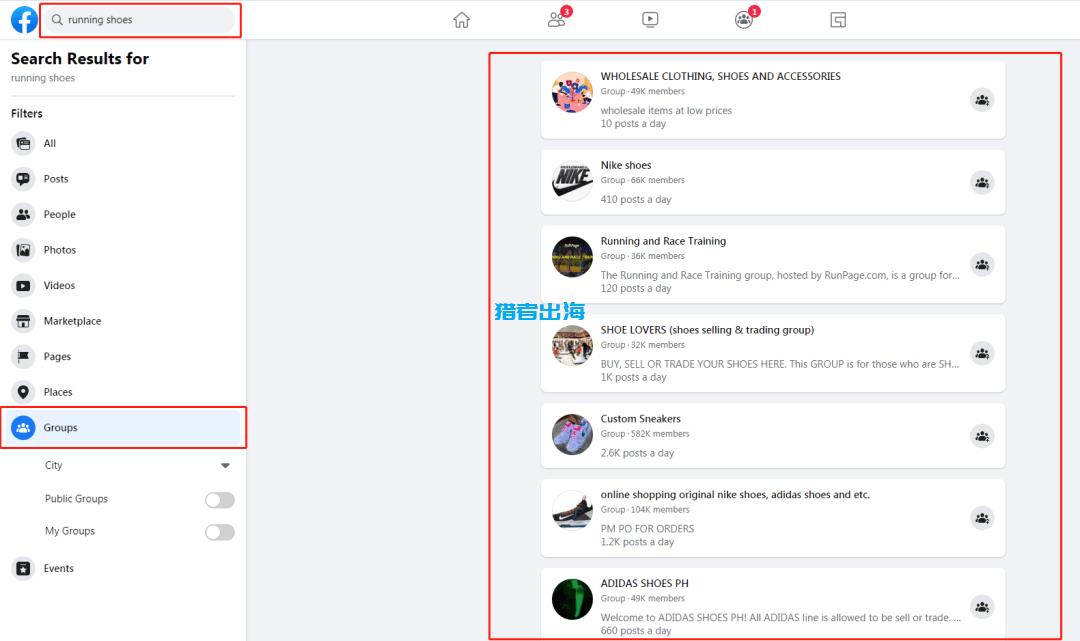
Task: Click '410 posts a day' text
Action: (636, 199)
